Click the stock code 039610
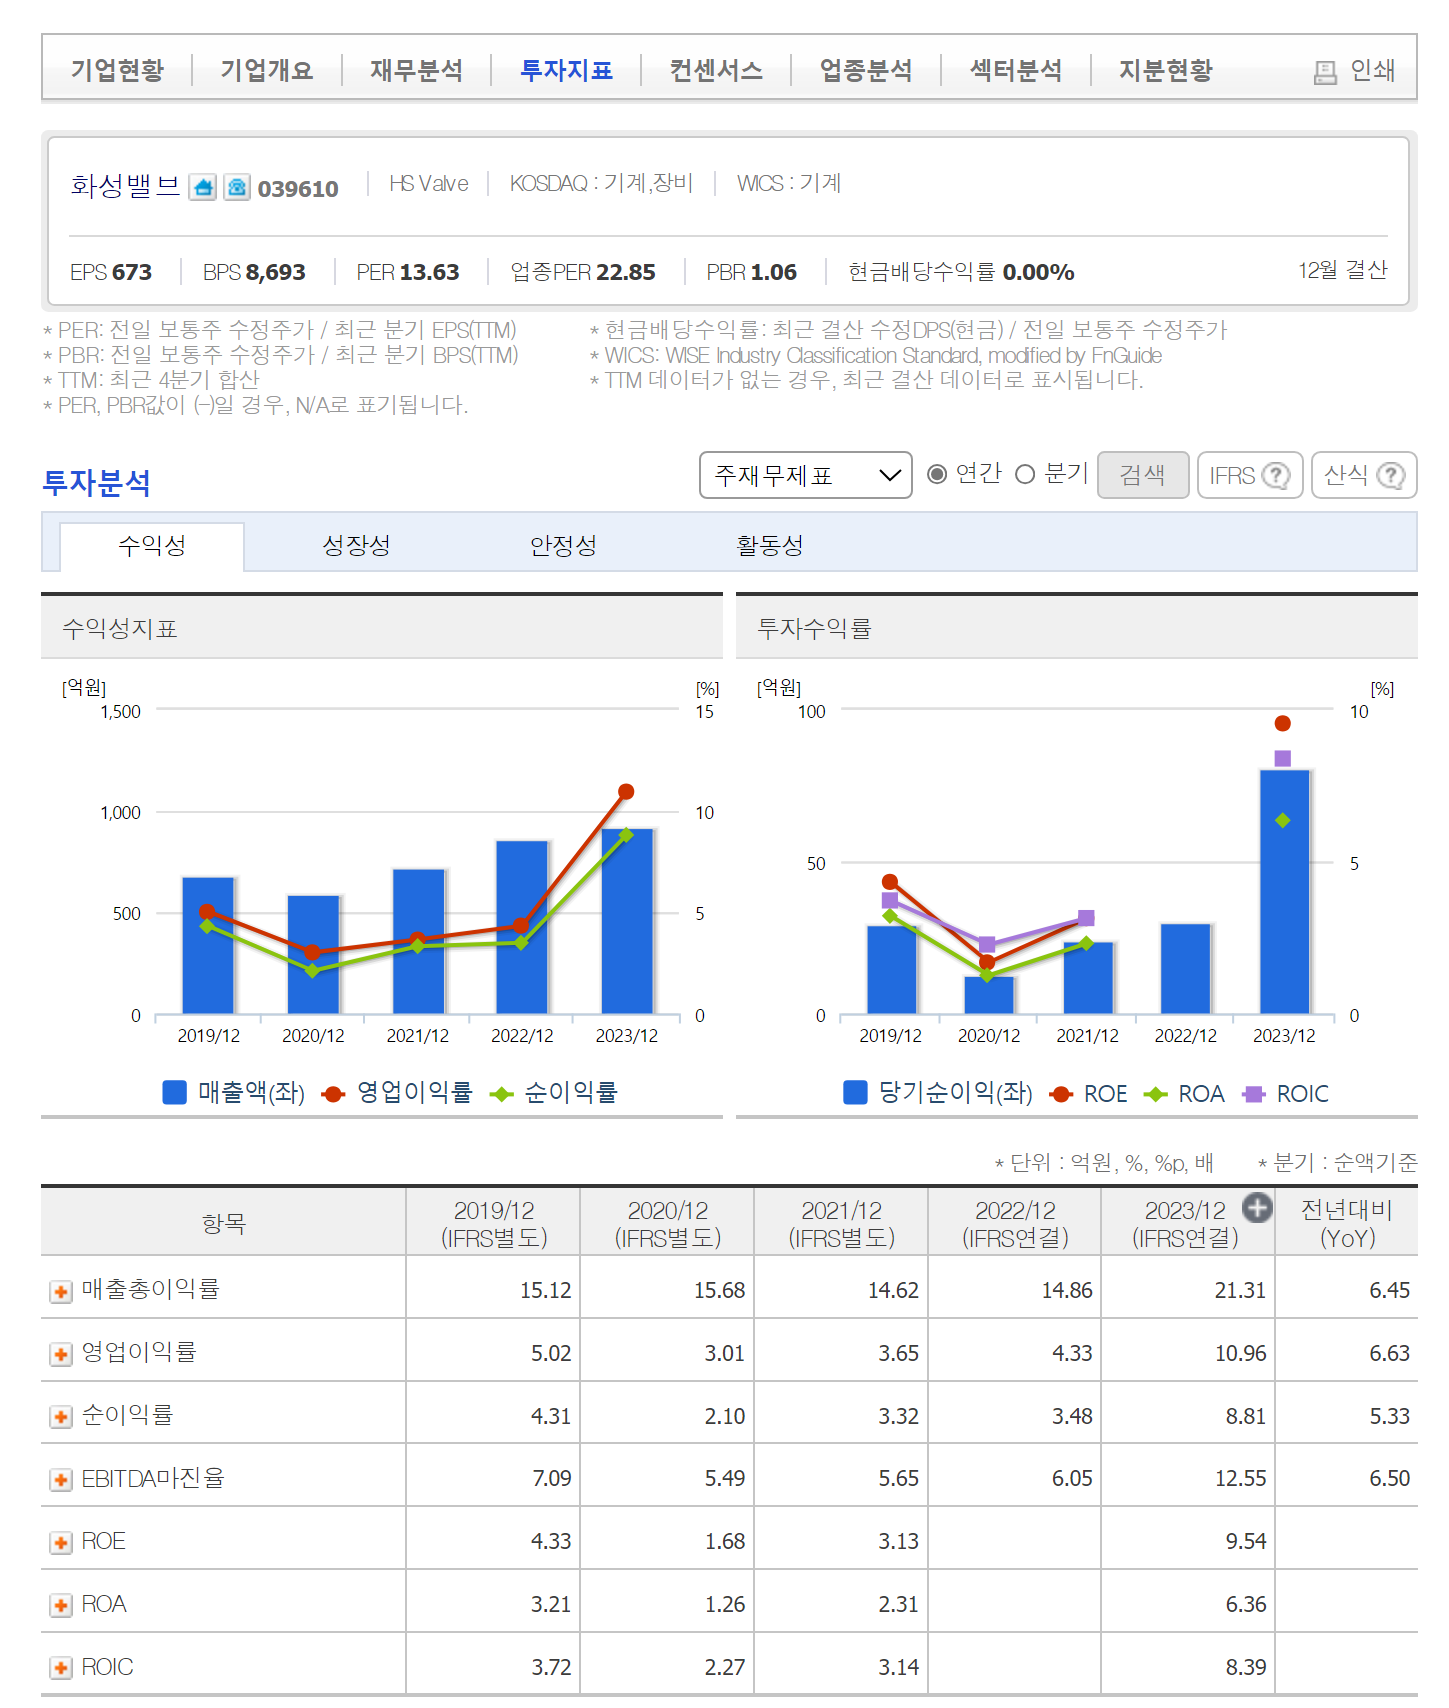 tap(298, 189)
